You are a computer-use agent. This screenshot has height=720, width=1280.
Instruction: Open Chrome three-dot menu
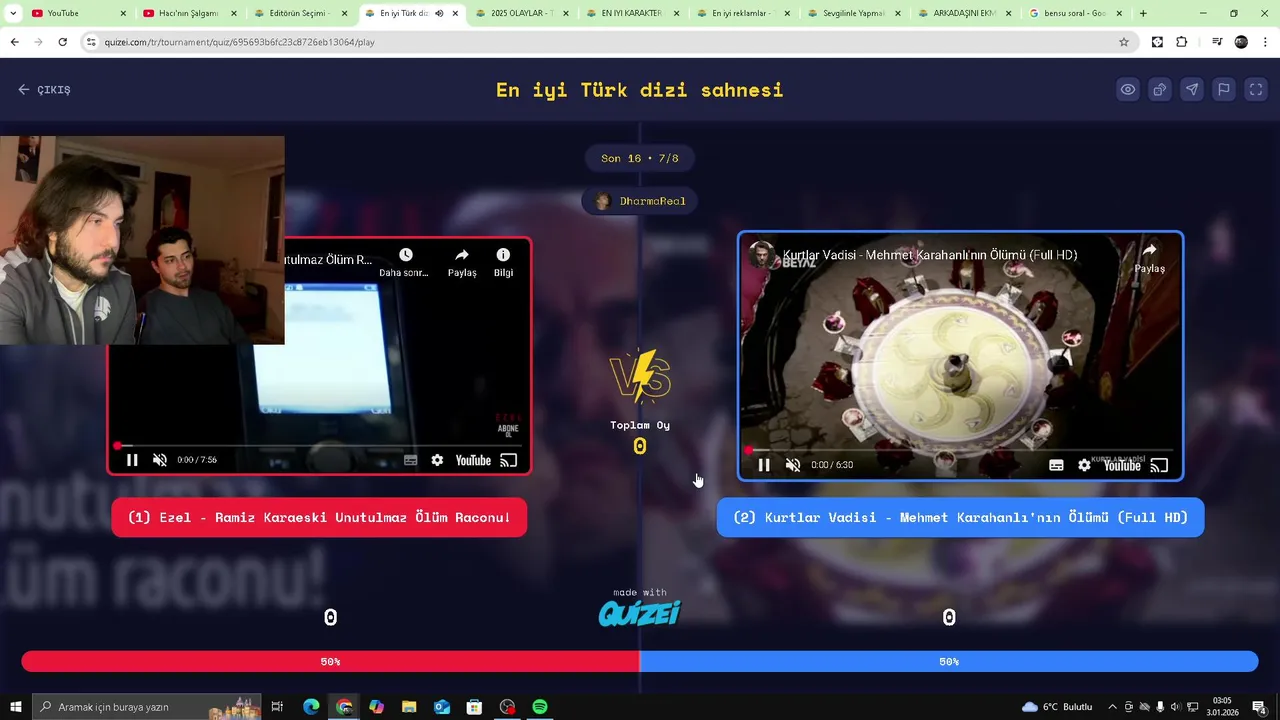pos(1265,42)
